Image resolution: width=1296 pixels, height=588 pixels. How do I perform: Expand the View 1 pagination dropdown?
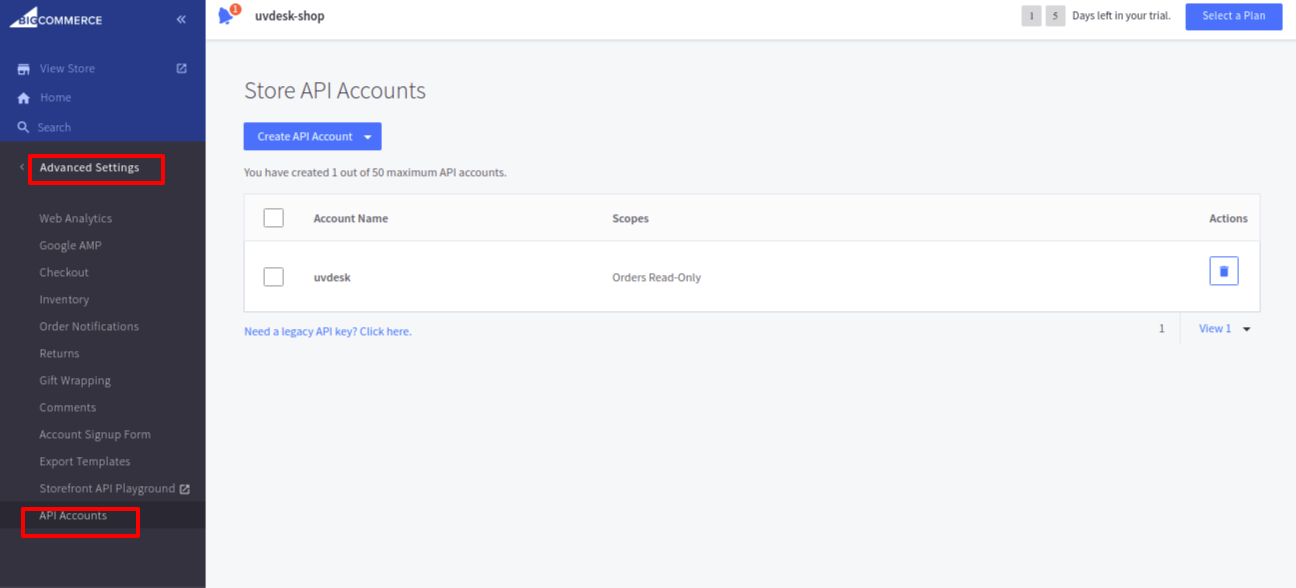pyautogui.click(x=1247, y=329)
